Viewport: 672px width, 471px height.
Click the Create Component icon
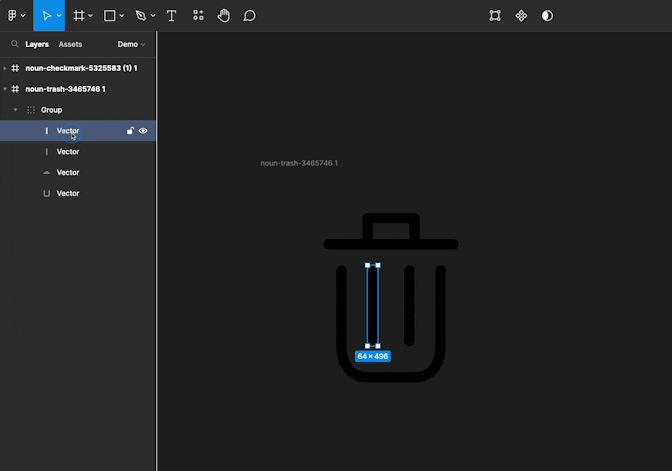[x=521, y=16]
